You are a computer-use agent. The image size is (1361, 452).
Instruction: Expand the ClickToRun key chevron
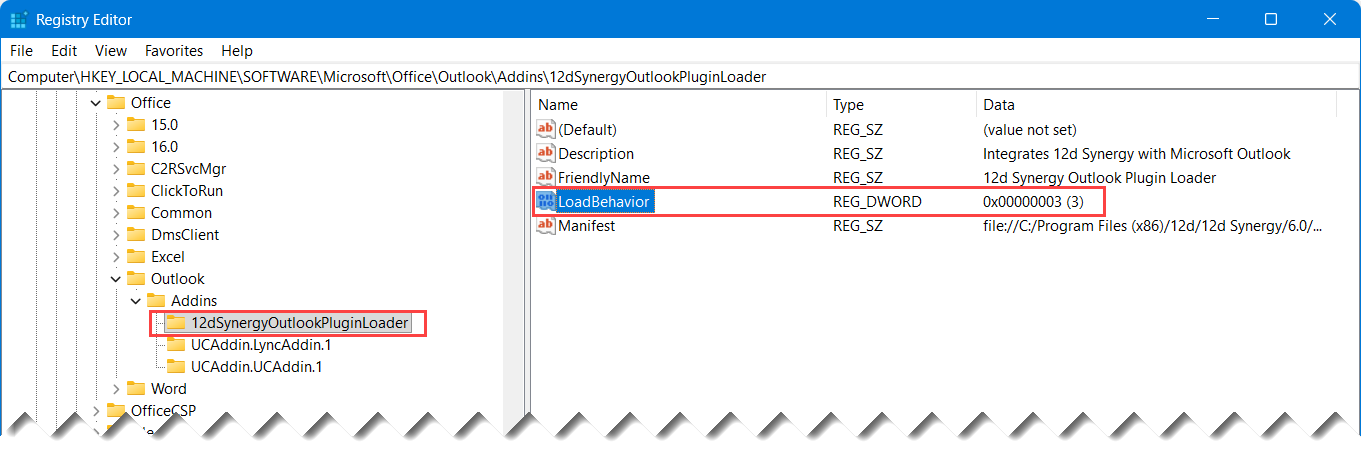tap(116, 191)
